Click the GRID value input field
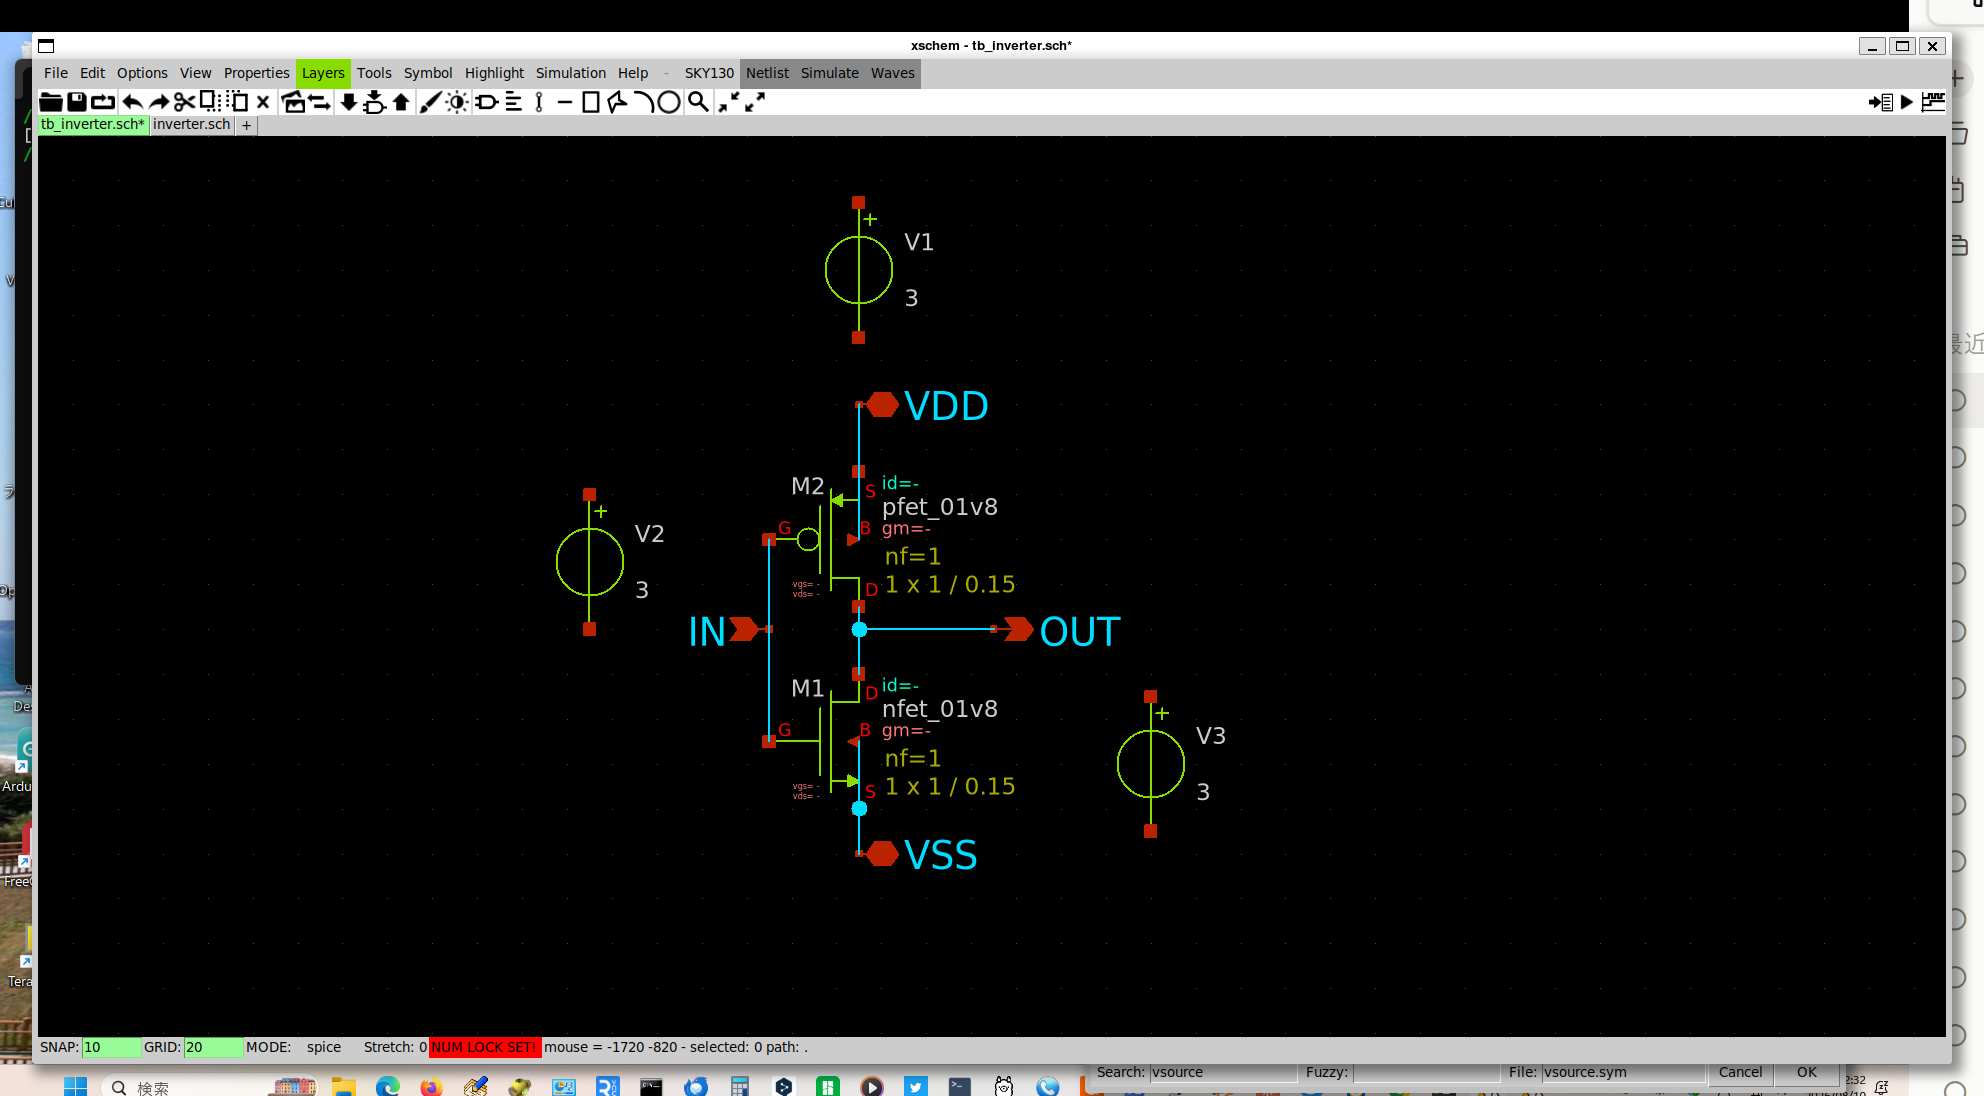1984x1096 pixels. (213, 1047)
